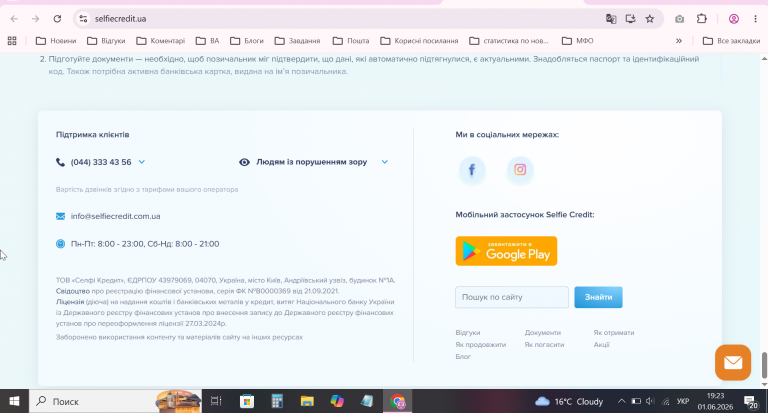Click the page vertical scrollbar thumb

pos(764,365)
